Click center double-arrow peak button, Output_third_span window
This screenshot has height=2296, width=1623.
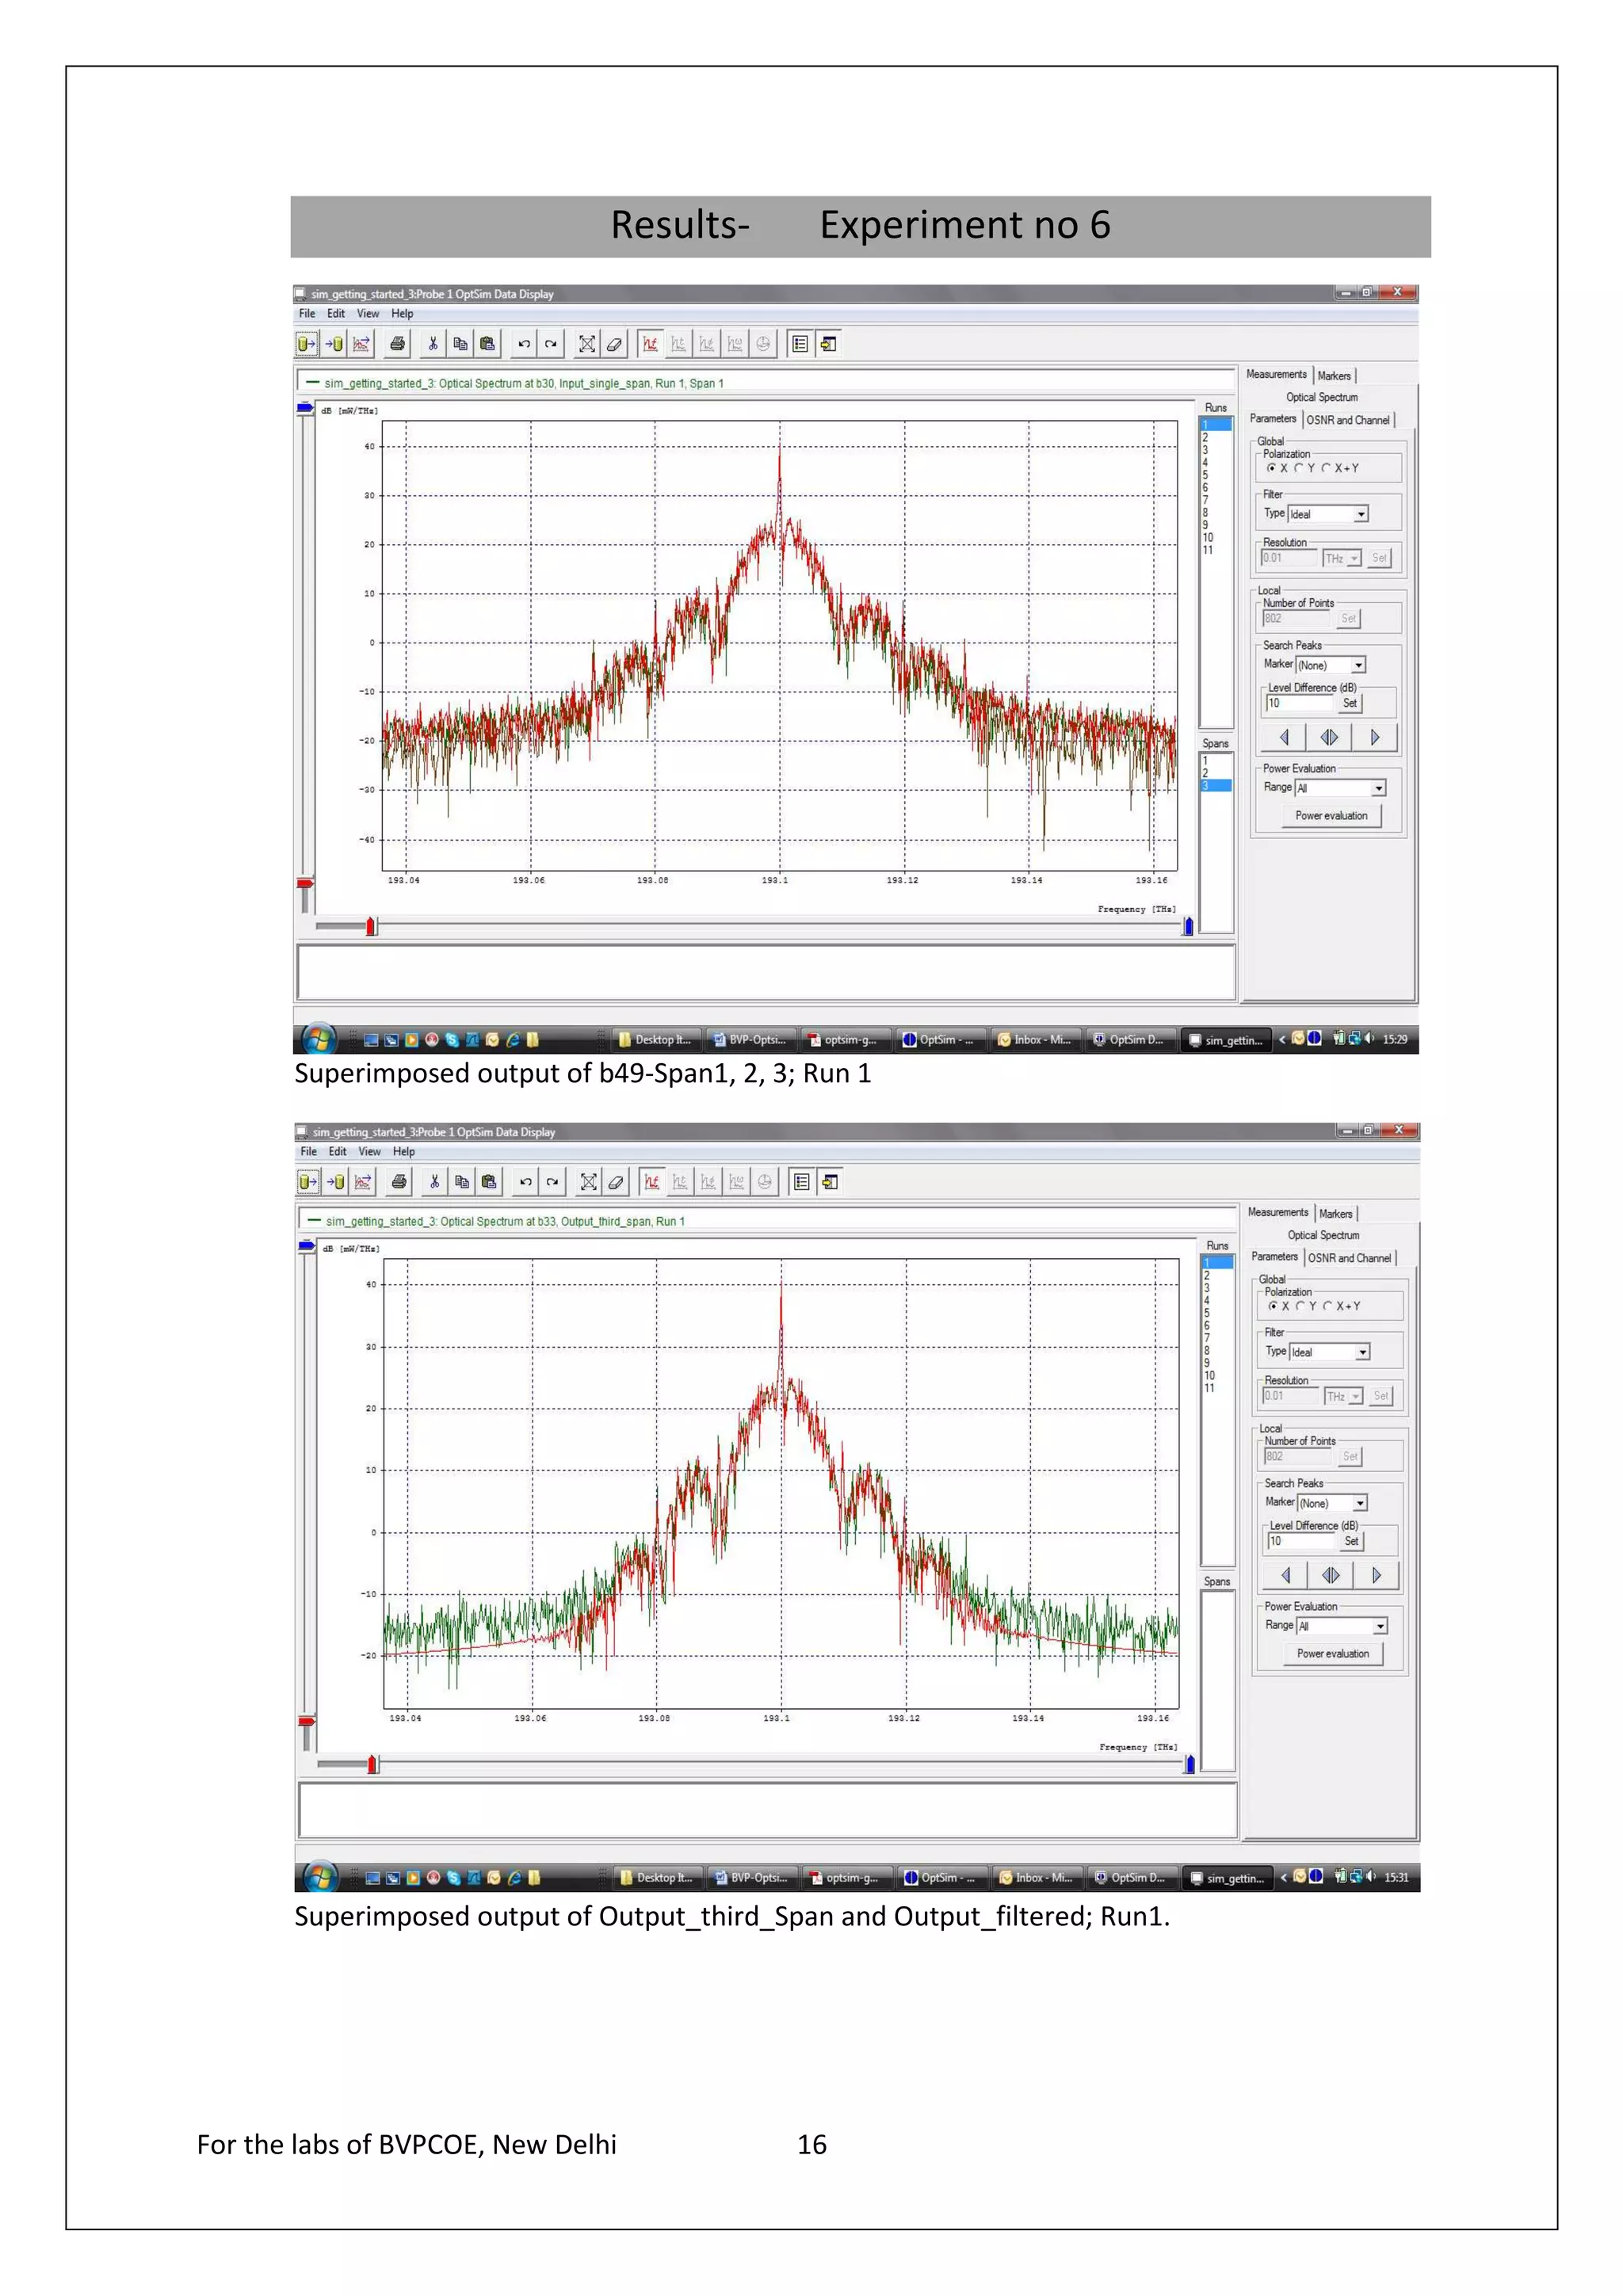[1331, 1576]
